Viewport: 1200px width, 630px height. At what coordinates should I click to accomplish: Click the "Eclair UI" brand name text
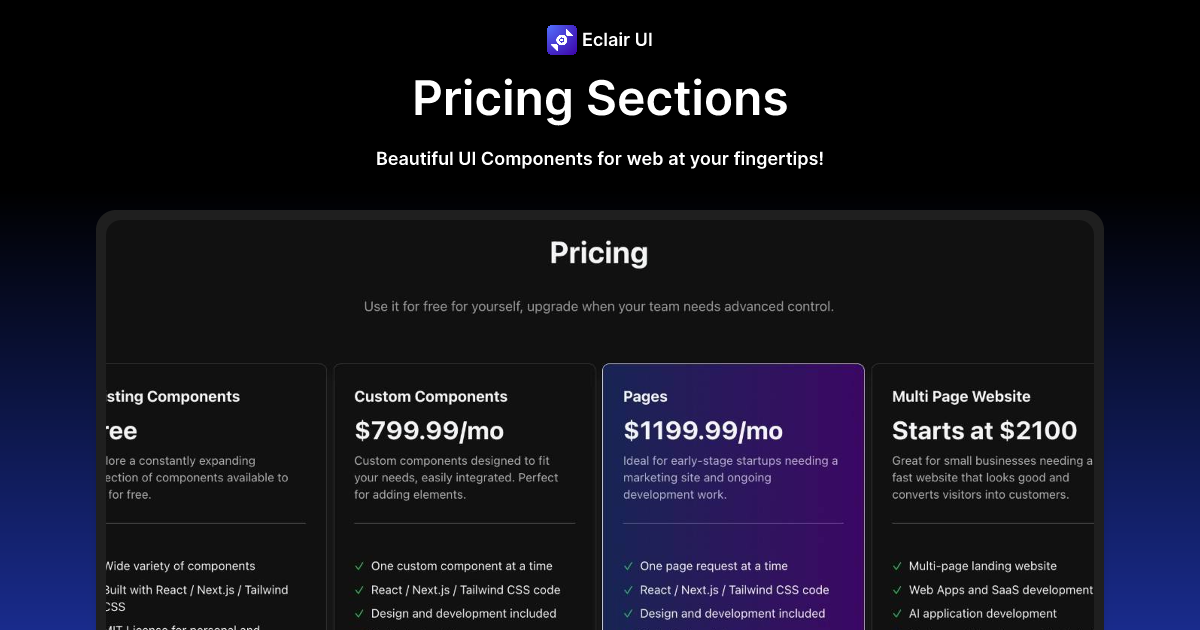(x=619, y=40)
